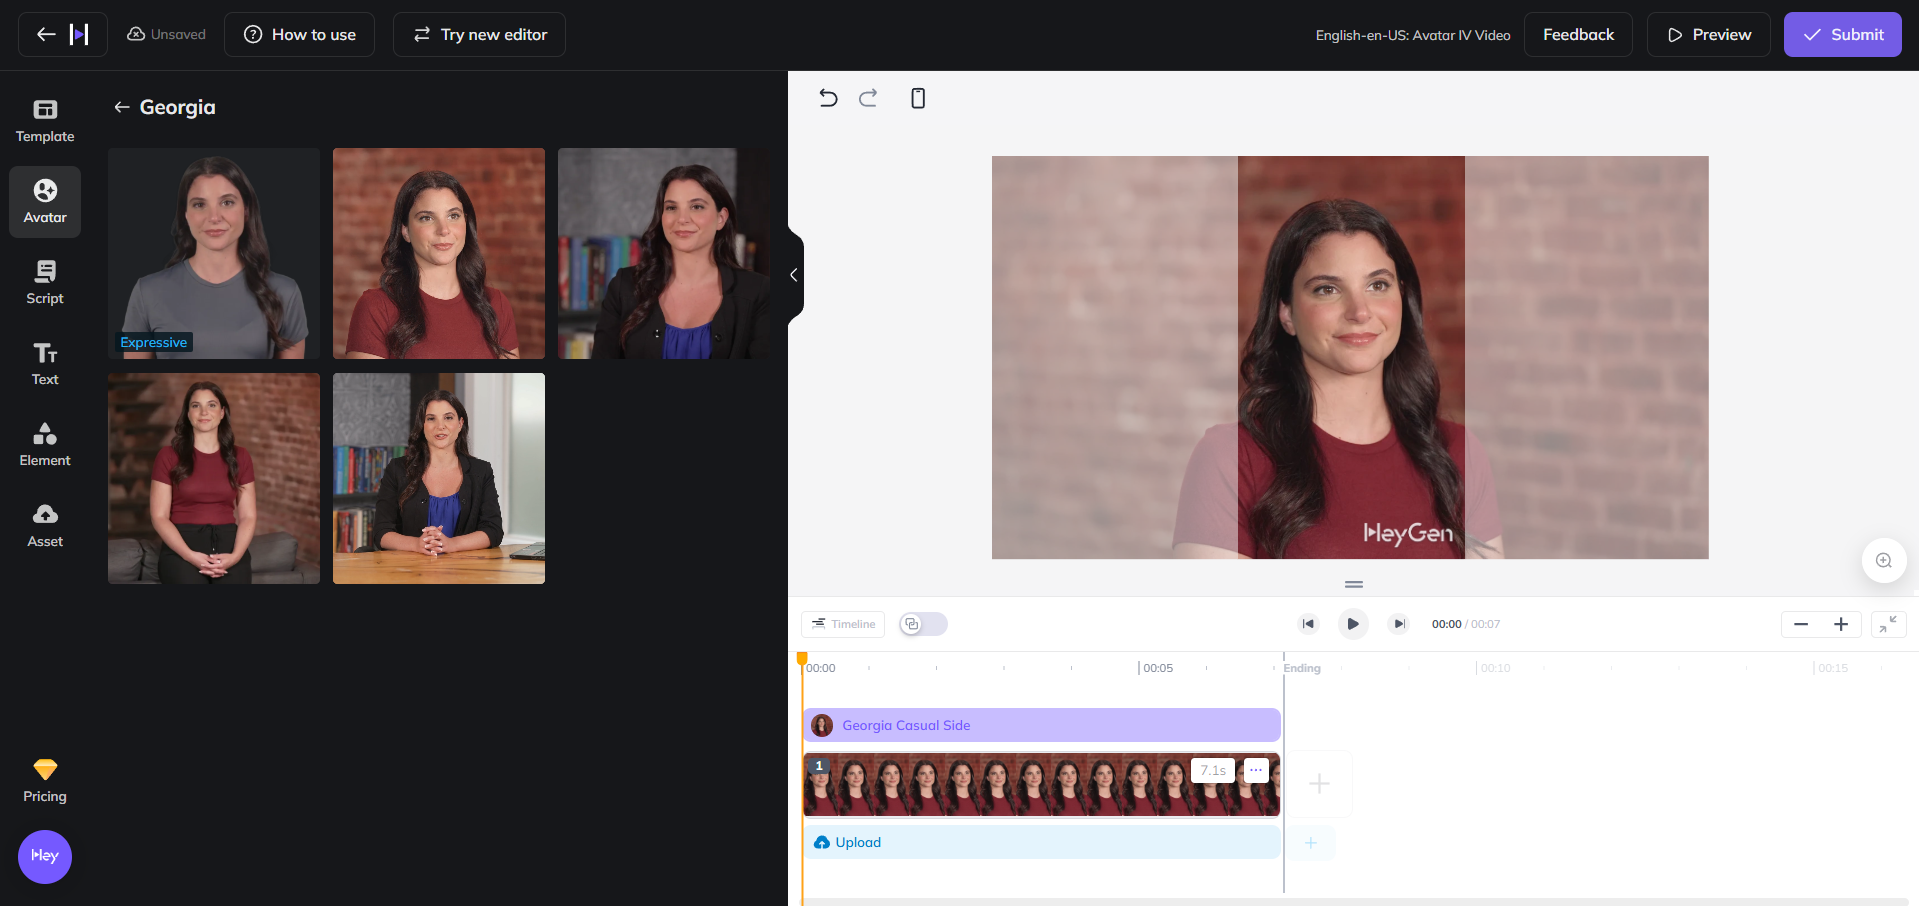Skip to the previous scene
The image size is (1919, 906).
click(1308, 624)
